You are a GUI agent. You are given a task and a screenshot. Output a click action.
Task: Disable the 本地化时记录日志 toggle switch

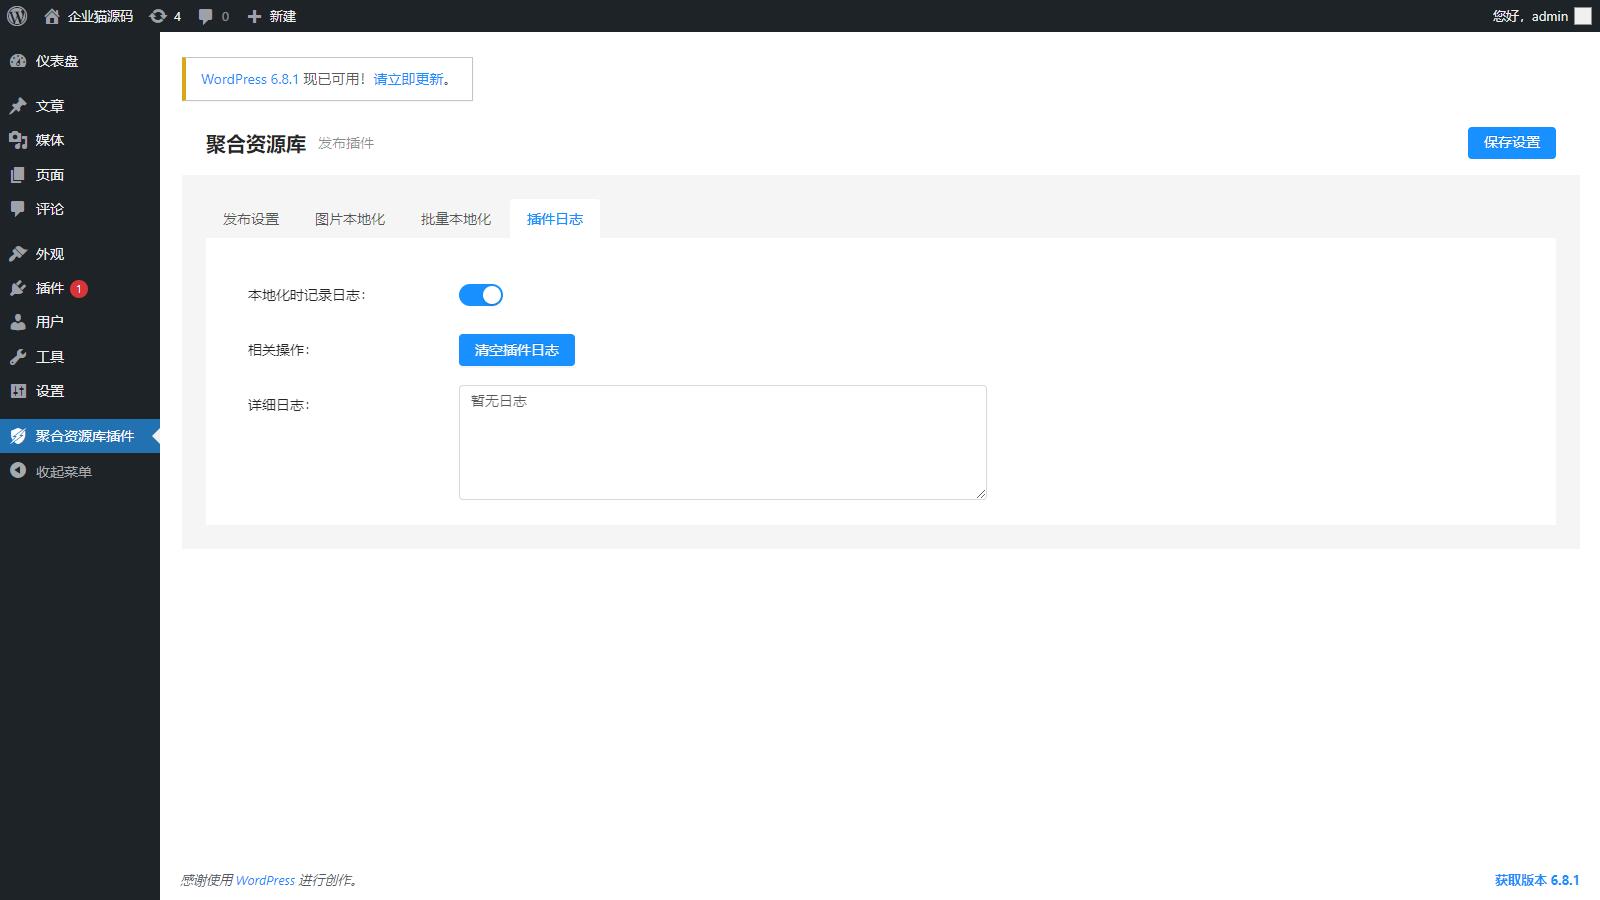[481, 295]
